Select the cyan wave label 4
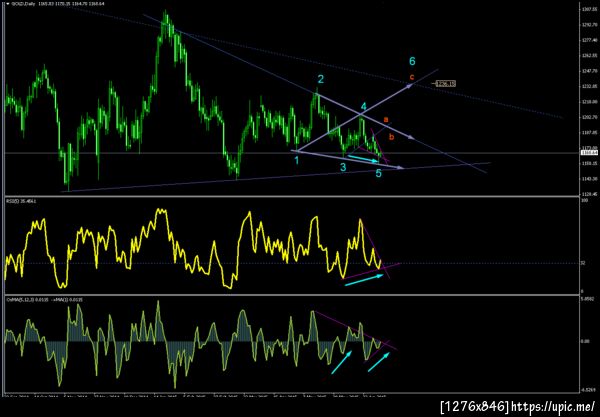 click(364, 106)
